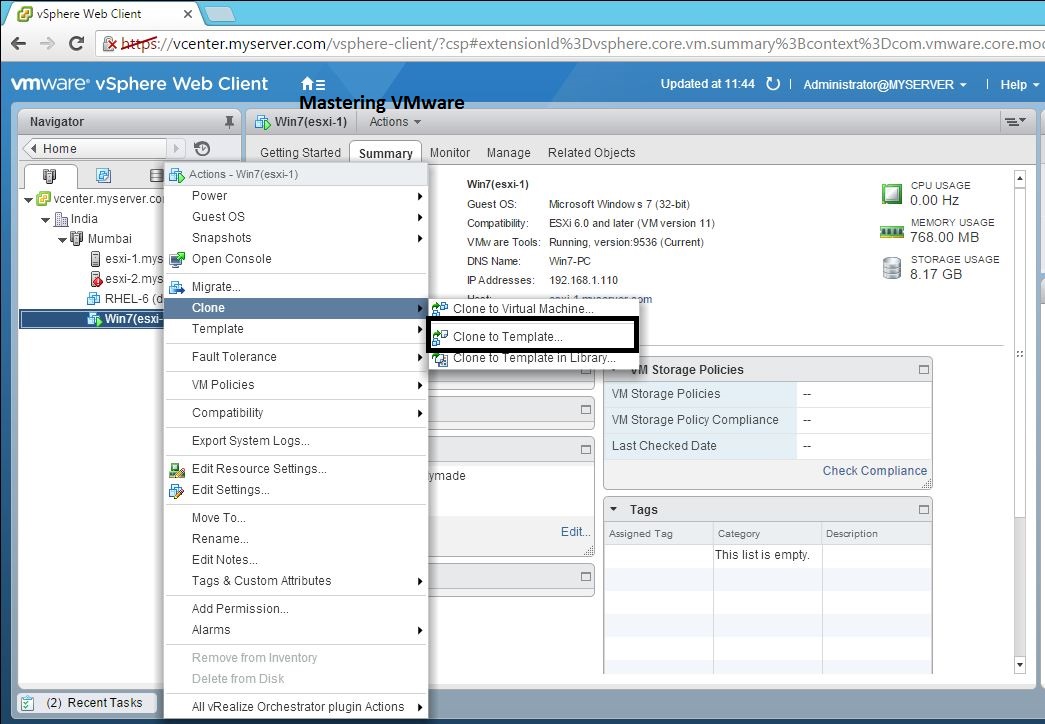Switch to Hosts and Clusters inventory tab

click(49, 175)
